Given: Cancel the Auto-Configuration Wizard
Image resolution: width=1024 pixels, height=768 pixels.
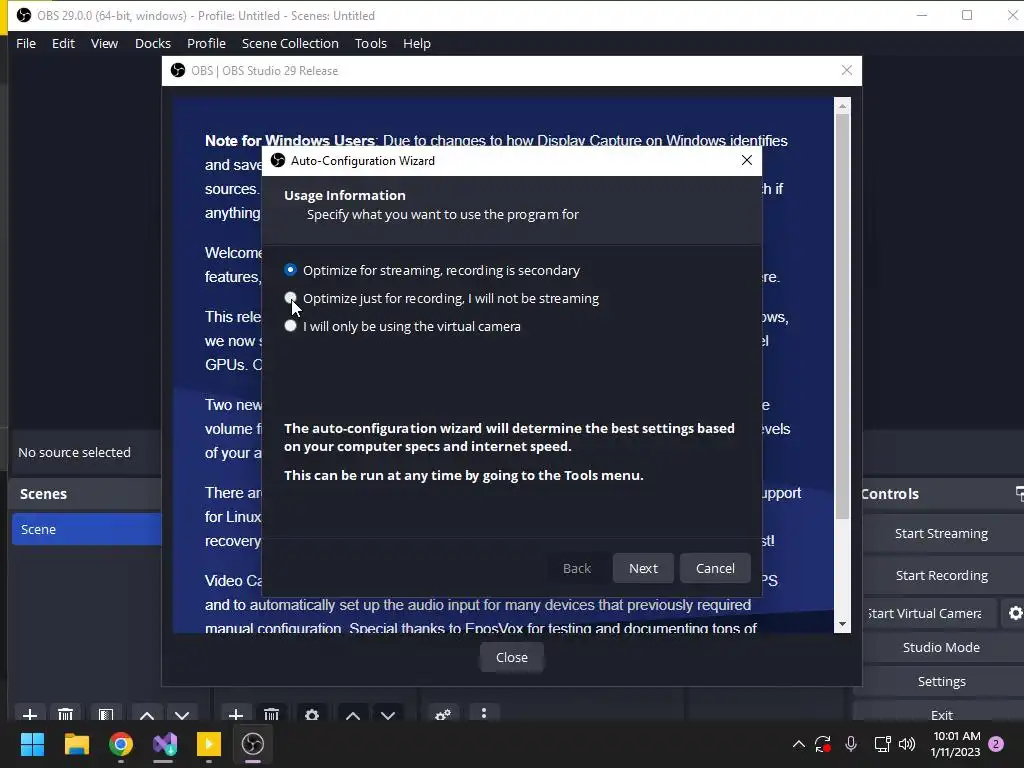Looking at the screenshot, I should click(715, 568).
